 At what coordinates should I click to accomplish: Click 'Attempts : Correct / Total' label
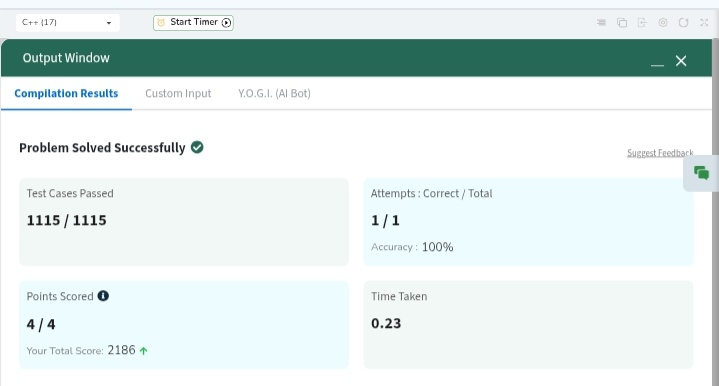pyautogui.click(x=431, y=193)
